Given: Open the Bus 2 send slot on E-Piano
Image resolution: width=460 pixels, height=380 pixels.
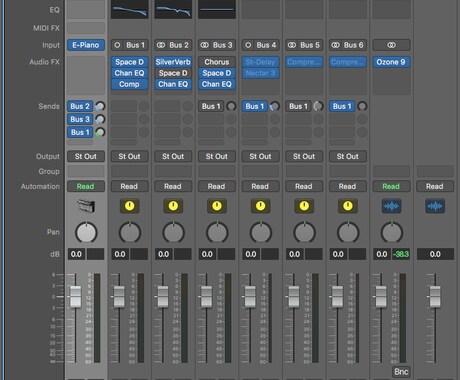Looking at the screenshot, I should pos(80,106).
